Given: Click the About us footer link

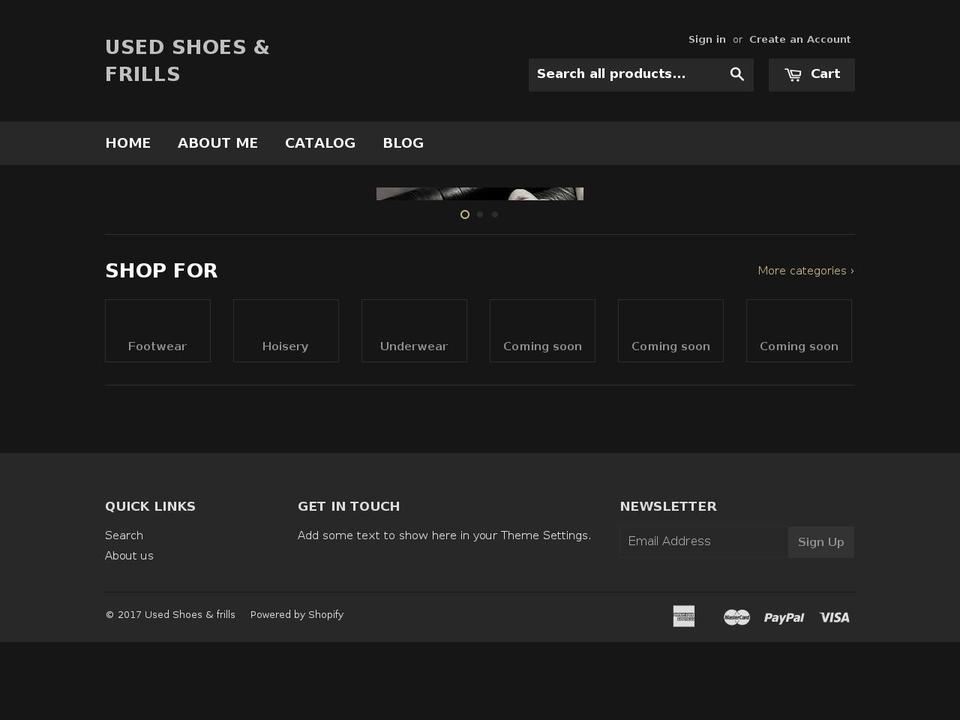Looking at the screenshot, I should pos(129,555).
